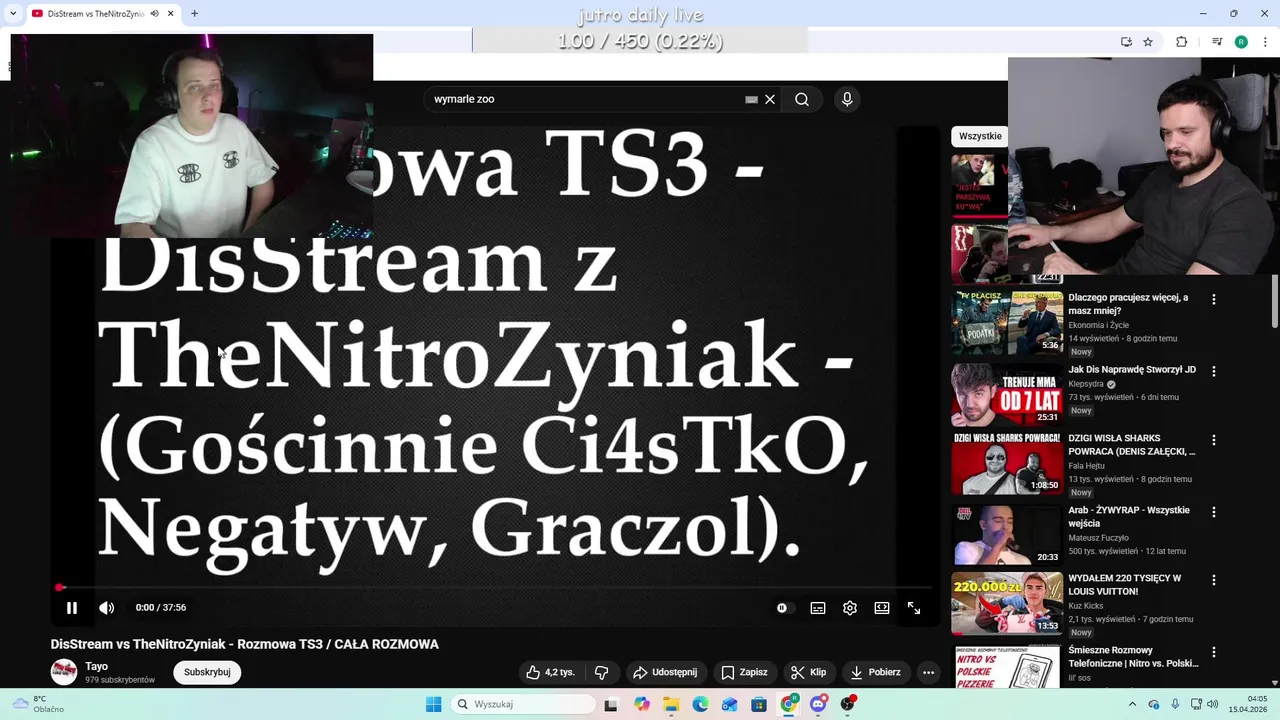The image size is (1280, 720).
Task: Open the Tayo channel avatar
Action: [x=64, y=672]
